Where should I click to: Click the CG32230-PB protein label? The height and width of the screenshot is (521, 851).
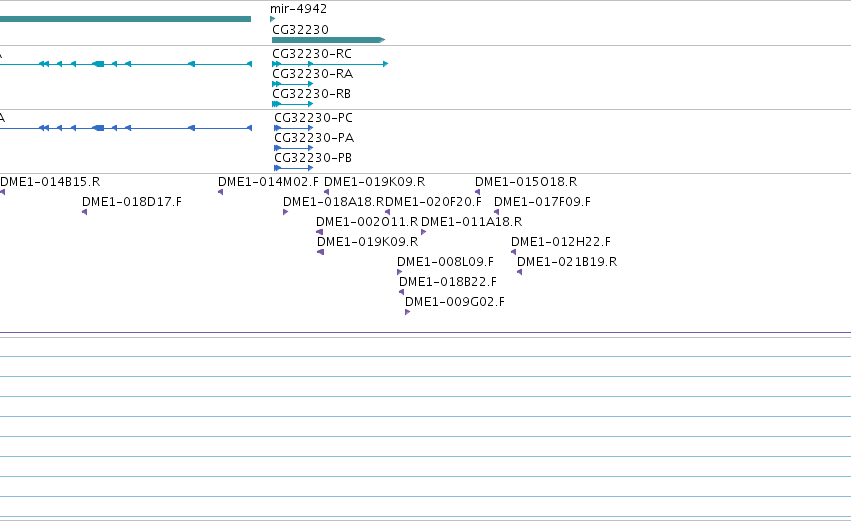pos(313,158)
